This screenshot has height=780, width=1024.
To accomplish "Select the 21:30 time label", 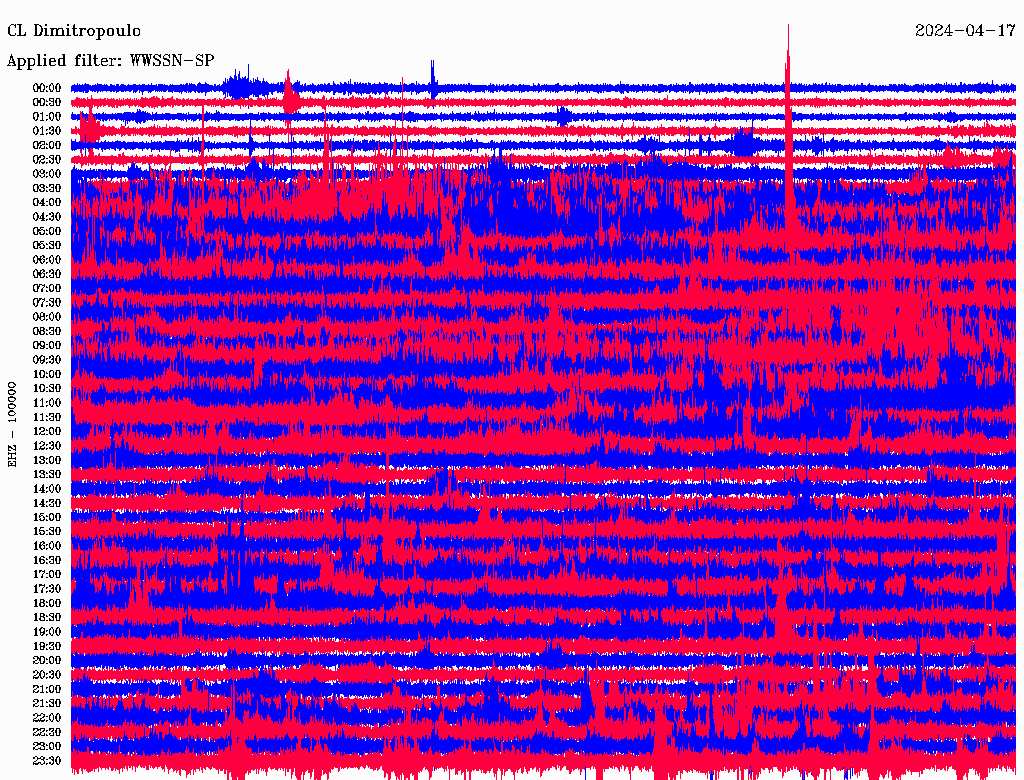I will [47, 703].
